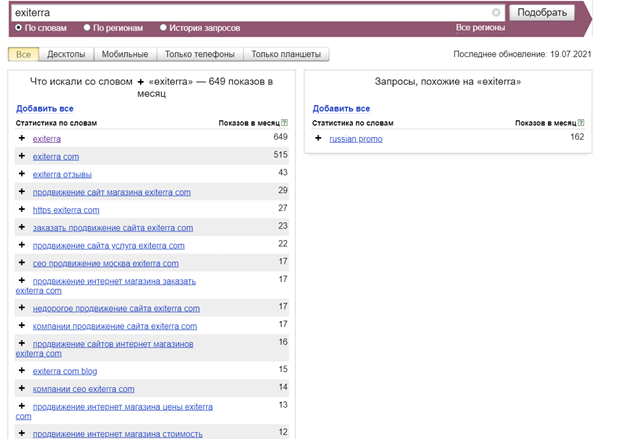Open the 'exiterra отзывы' keyword link

62,175
